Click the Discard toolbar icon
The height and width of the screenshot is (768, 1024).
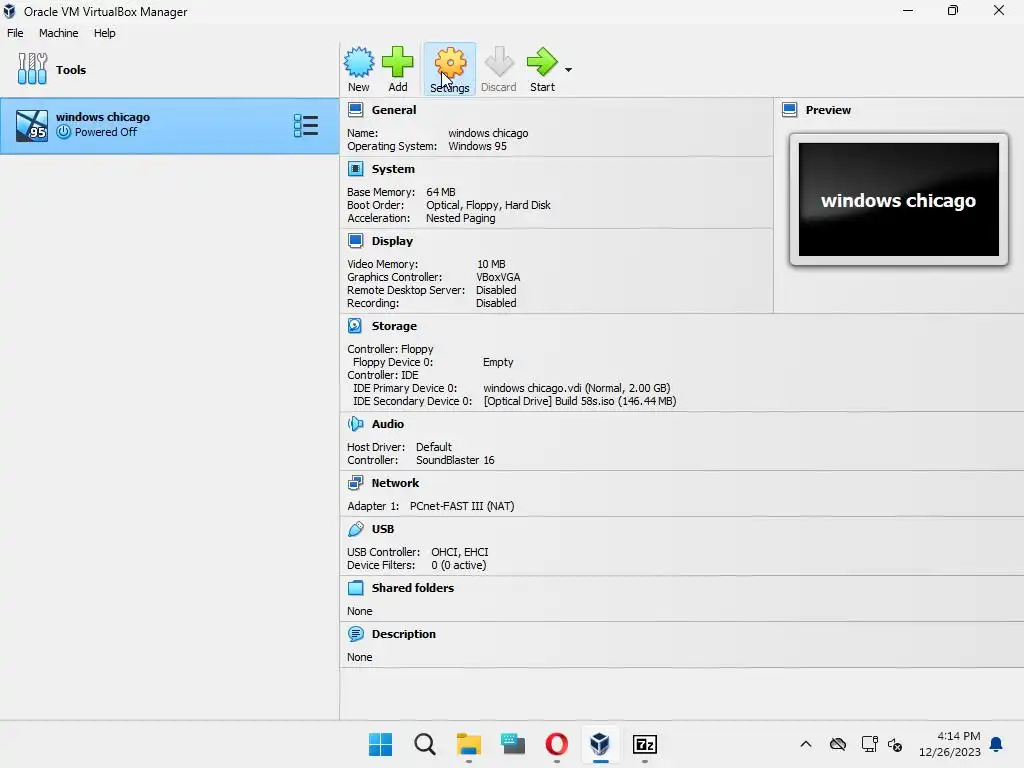click(499, 63)
